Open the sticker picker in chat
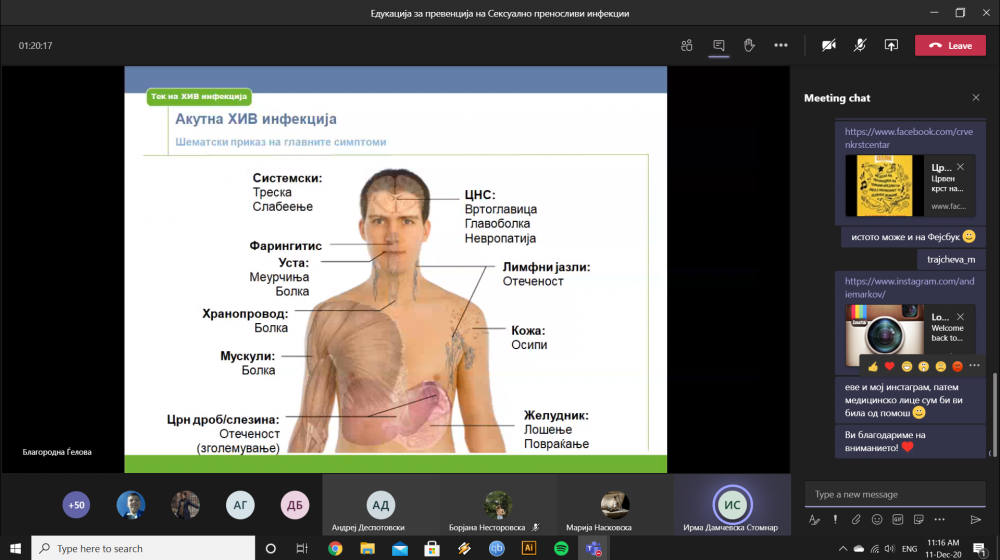 (x=917, y=519)
